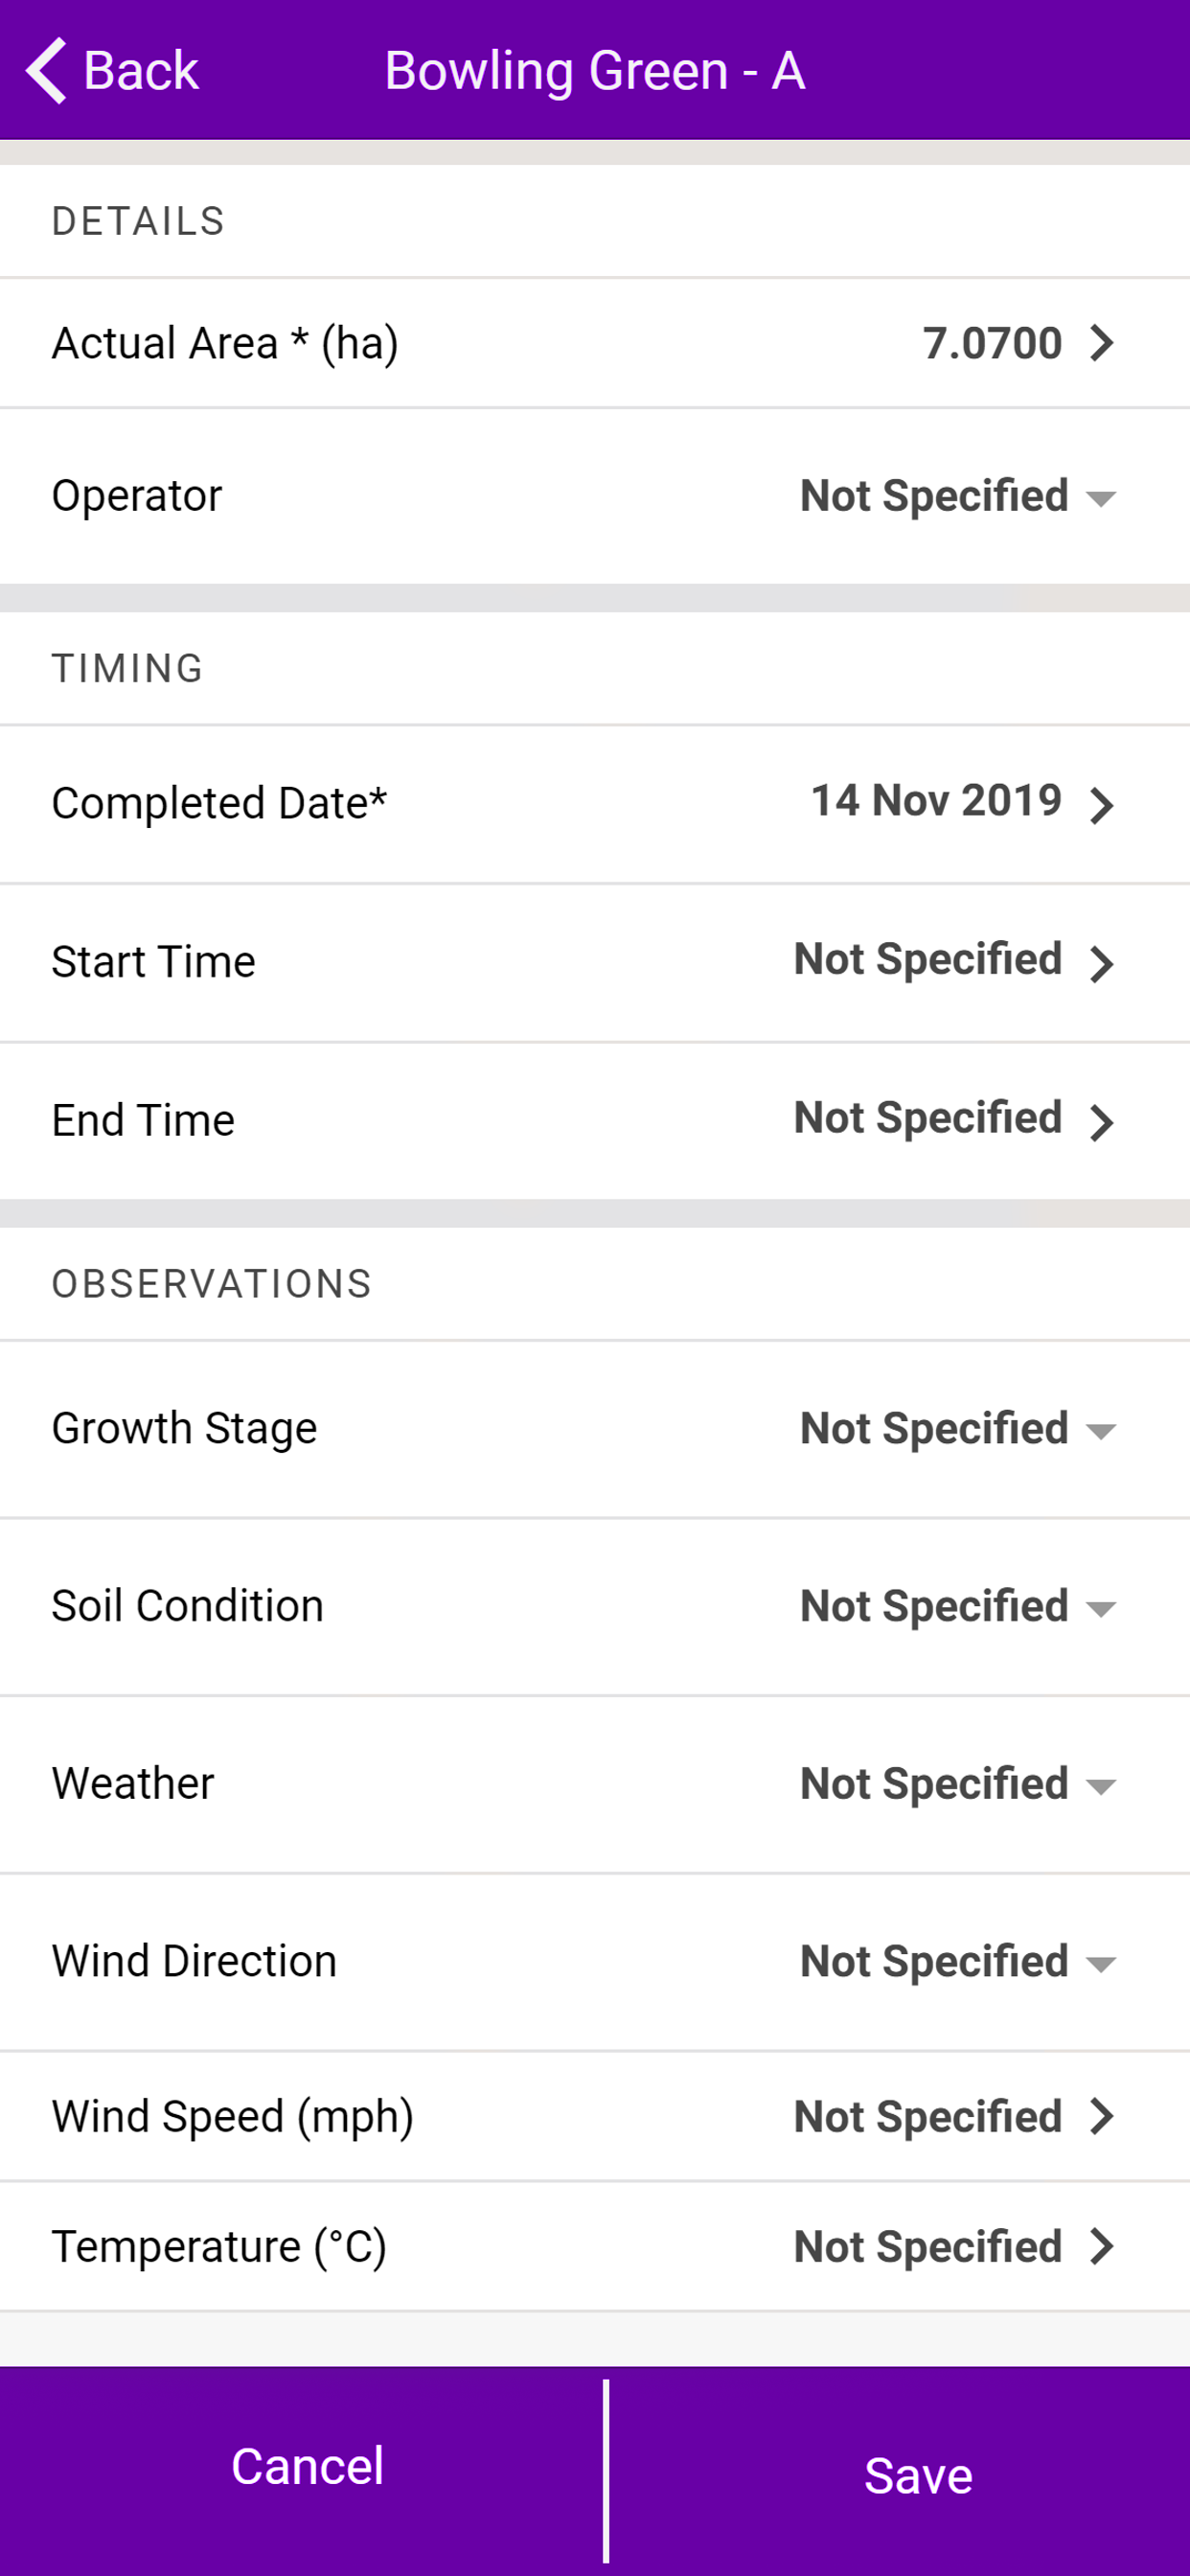Save the Bowling Green record
The height and width of the screenshot is (2576, 1190).
(918, 2476)
